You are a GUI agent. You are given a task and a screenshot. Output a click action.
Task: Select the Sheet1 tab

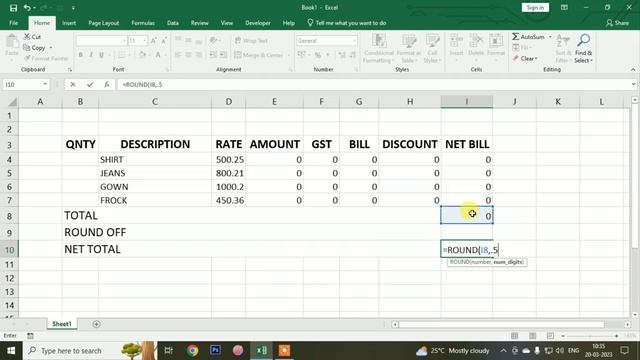[62, 324]
